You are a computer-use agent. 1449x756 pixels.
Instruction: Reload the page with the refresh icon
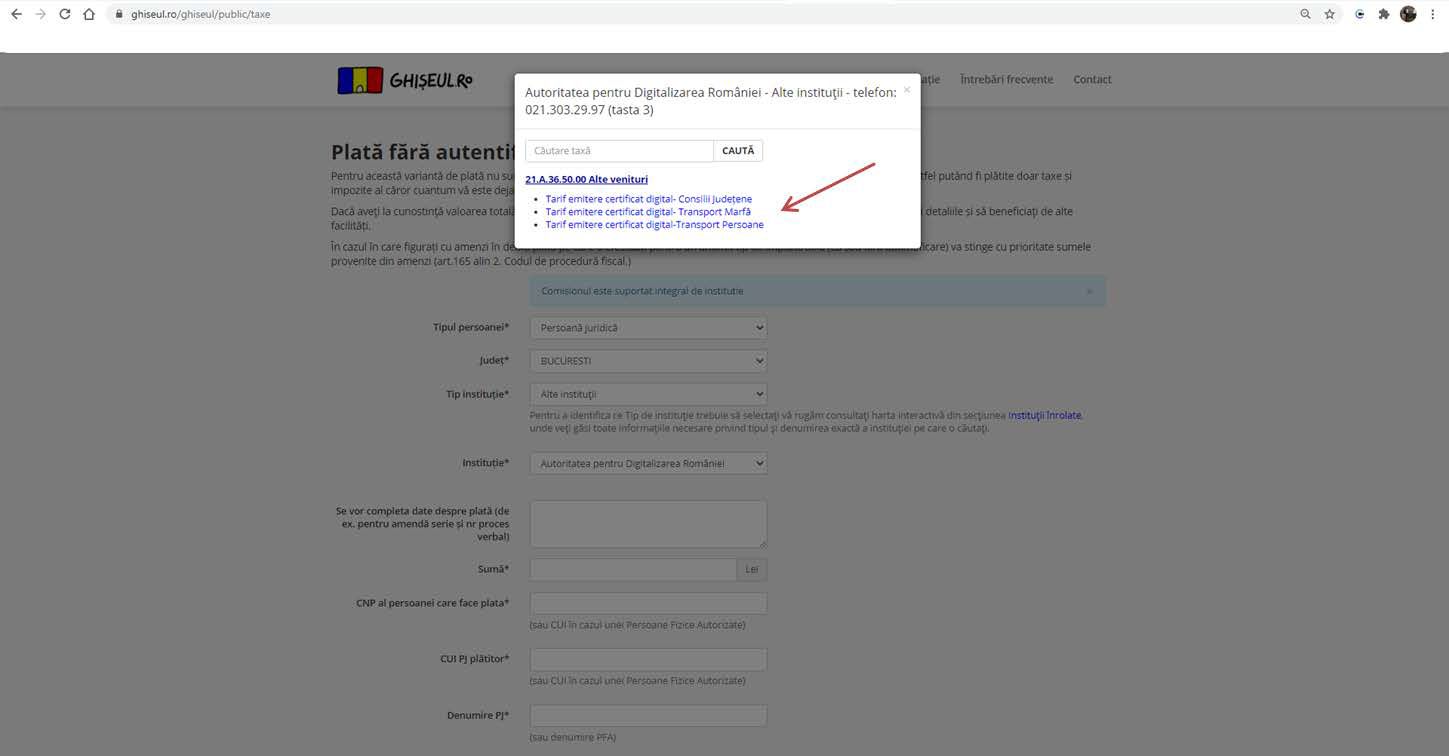[65, 14]
